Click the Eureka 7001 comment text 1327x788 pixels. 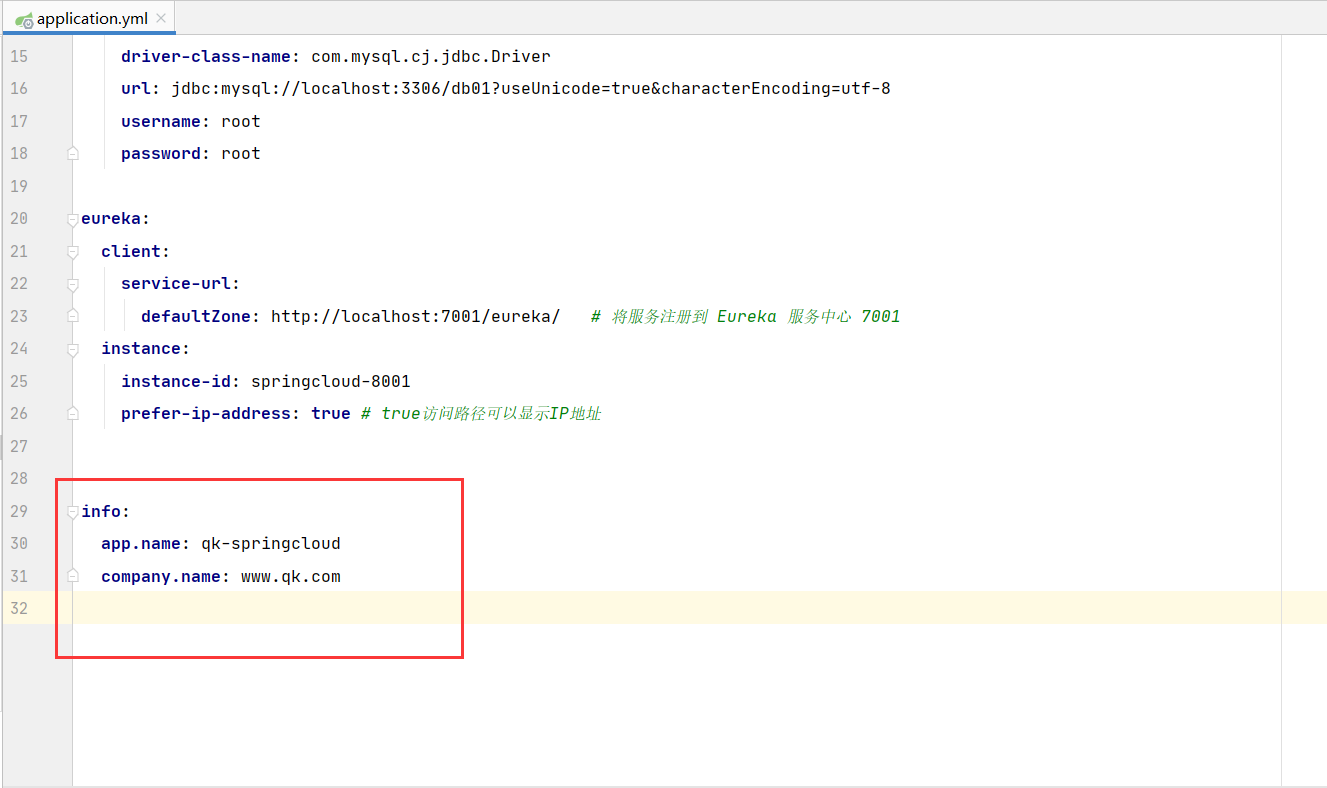746,316
